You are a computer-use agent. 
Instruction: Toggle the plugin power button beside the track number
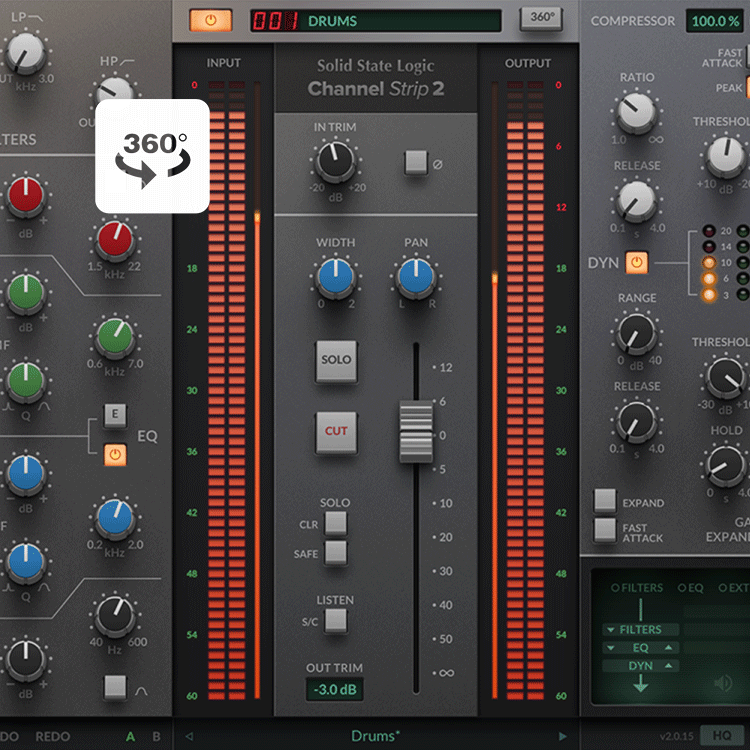210,20
